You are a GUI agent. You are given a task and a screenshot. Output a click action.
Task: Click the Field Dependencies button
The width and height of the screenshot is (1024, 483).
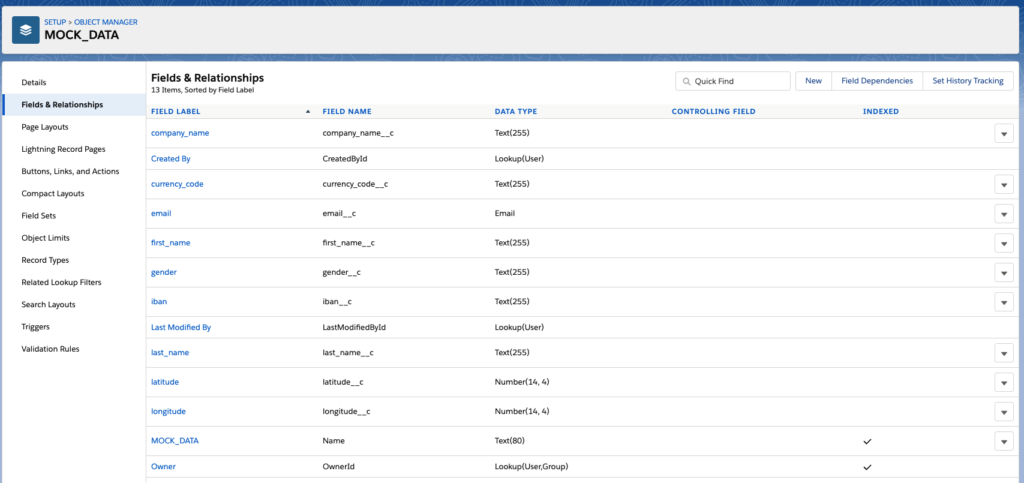click(x=877, y=81)
